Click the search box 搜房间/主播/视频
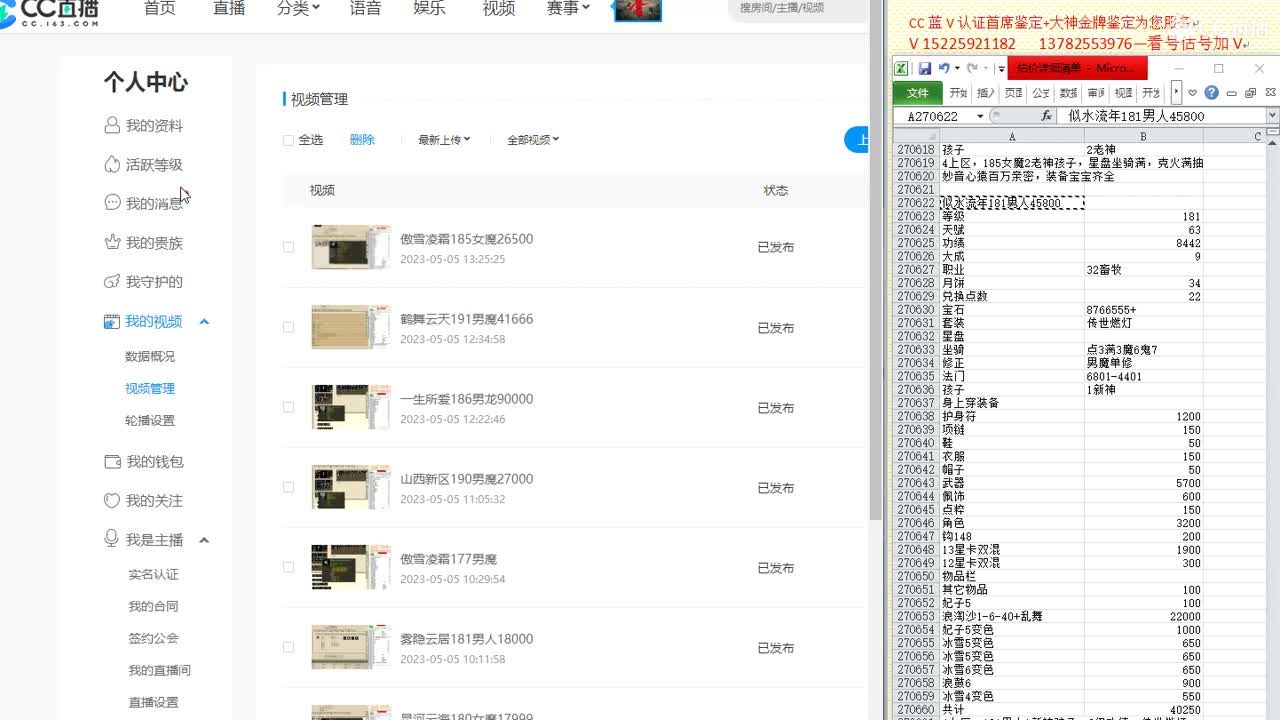The height and width of the screenshot is (720, 1280). tap(800, 8)
